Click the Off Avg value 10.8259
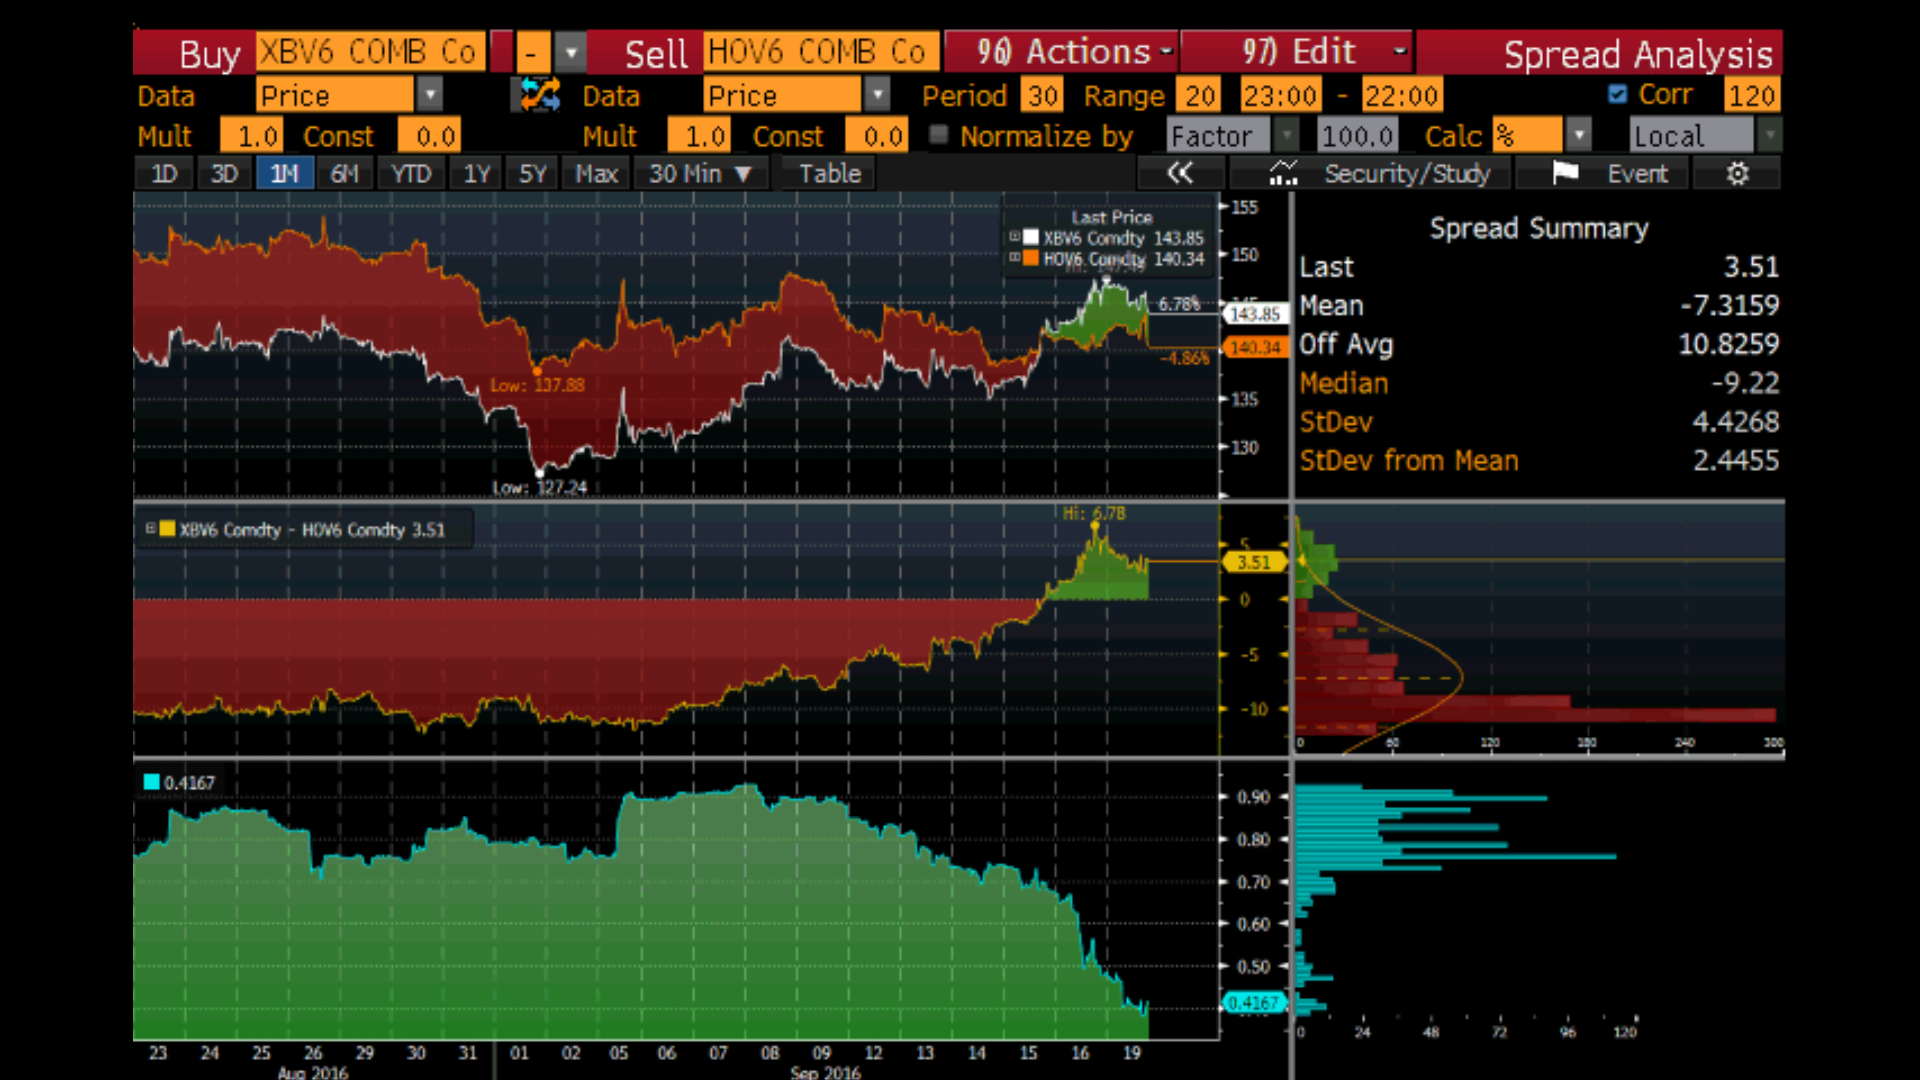The image size is (1920, 1080). tap(1729, 344)
